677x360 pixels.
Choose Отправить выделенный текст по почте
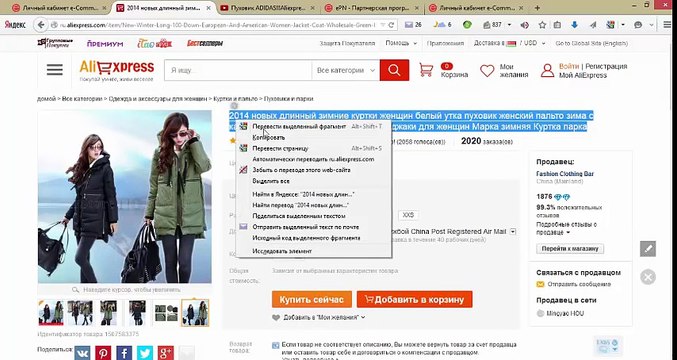pyautogui.click(x=314, y=227)
